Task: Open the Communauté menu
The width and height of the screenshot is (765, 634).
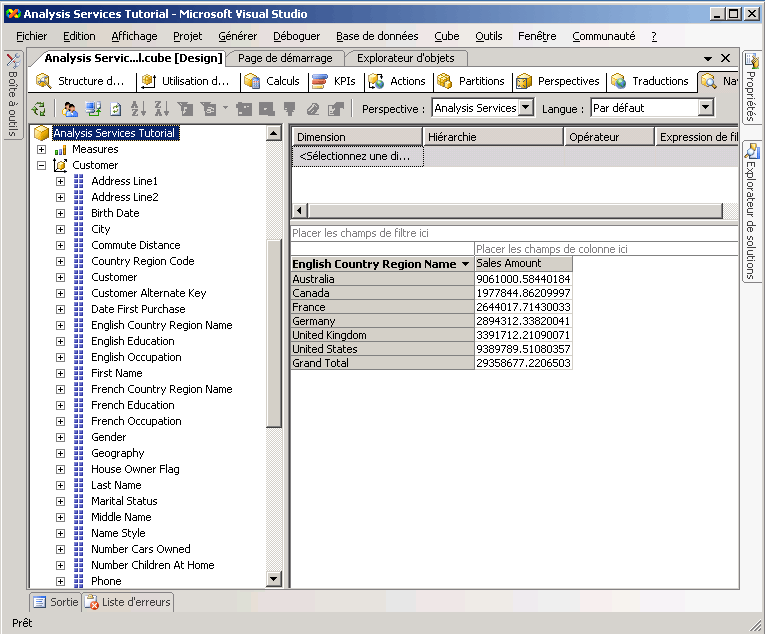Action: pyautogui.click(x=604, y=36)
